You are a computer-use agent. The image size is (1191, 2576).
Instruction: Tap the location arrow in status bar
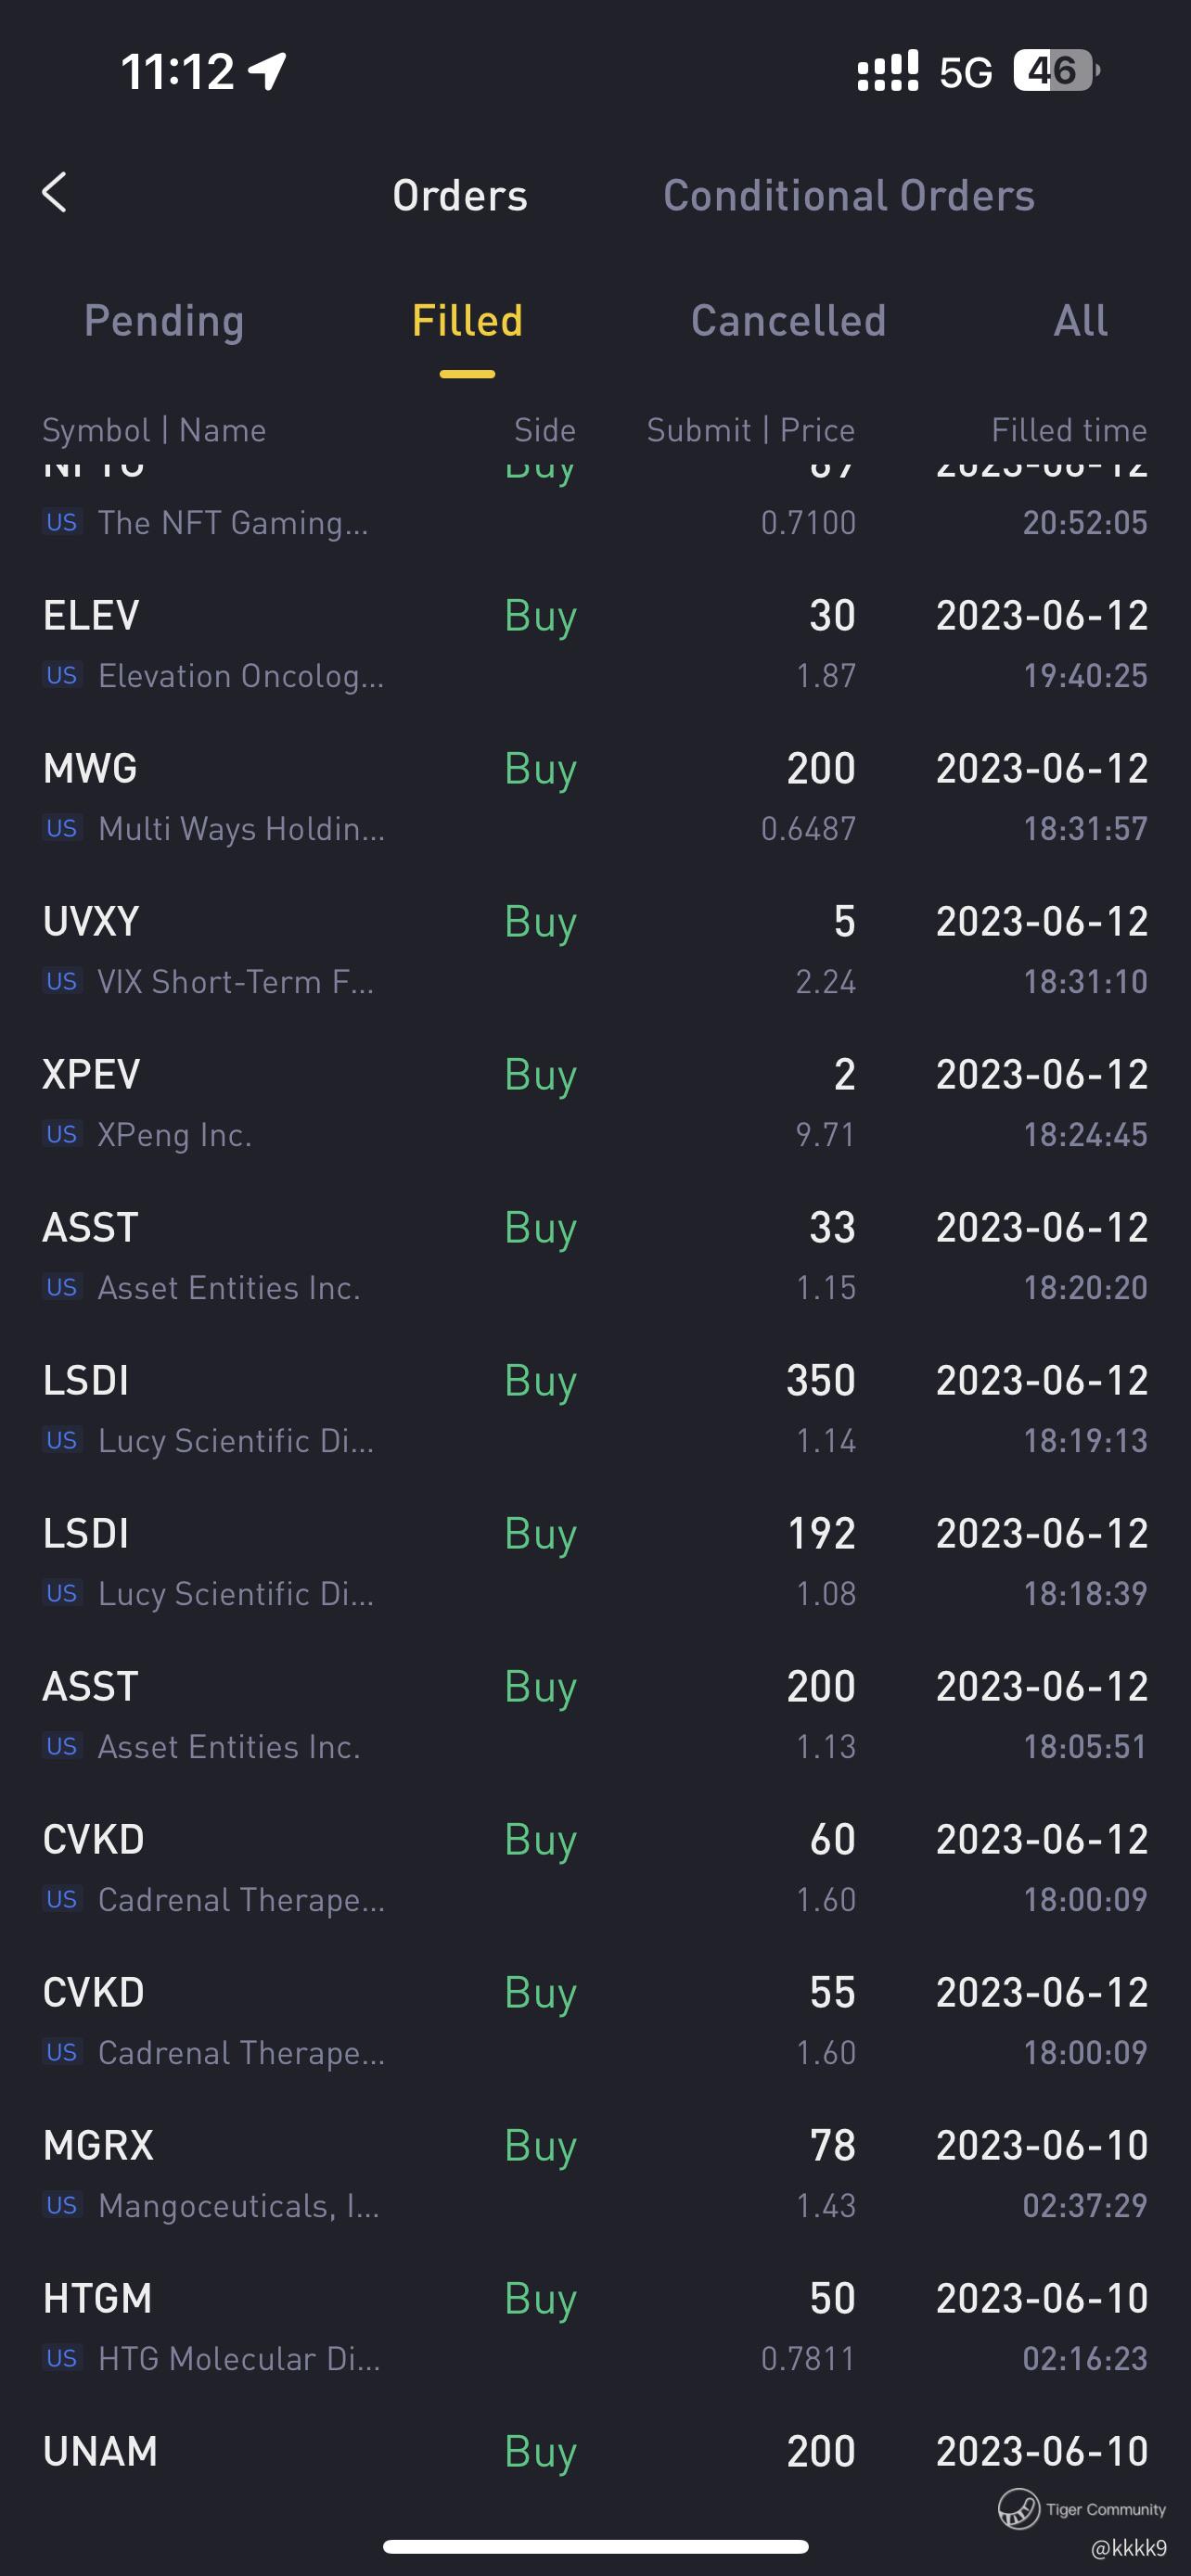coord(268,71)
